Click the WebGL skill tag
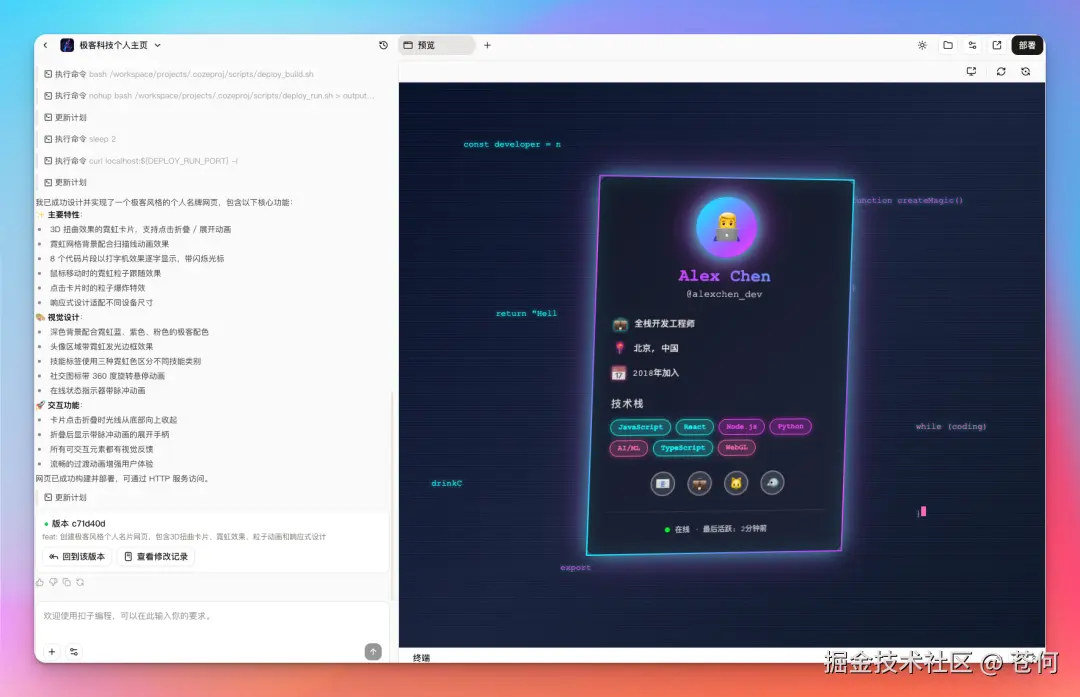1080x697 pixels. 736,448
